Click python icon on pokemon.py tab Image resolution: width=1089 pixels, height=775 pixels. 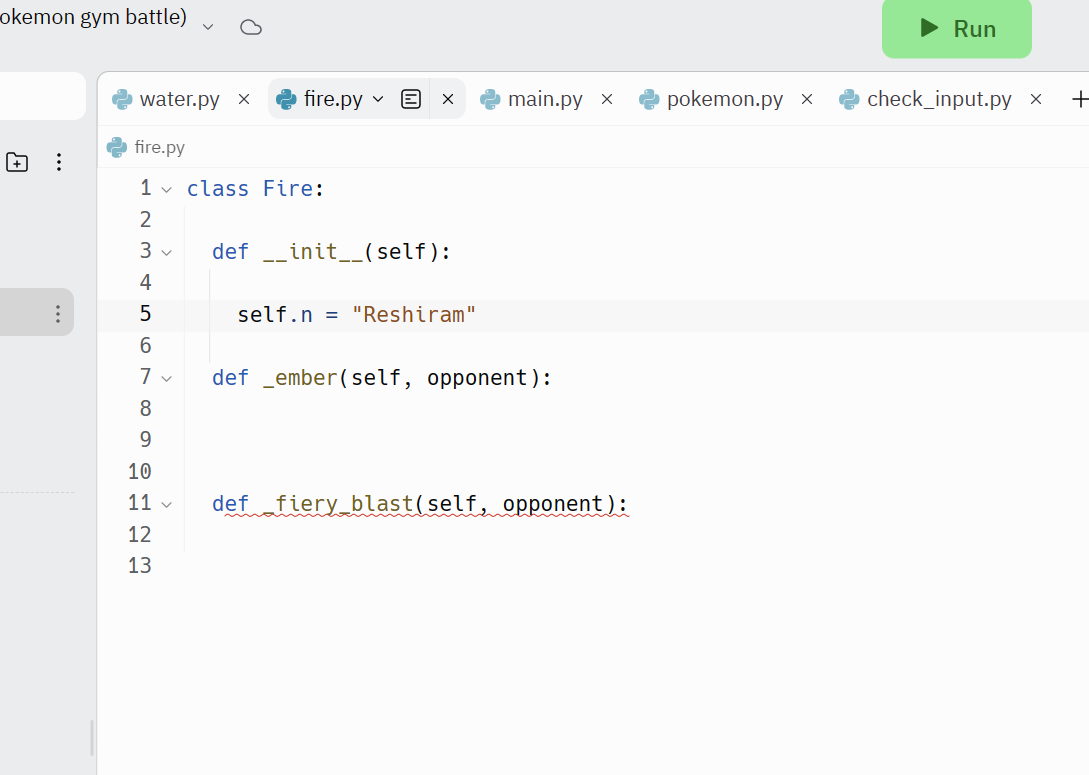pyautogui.click(x=649, y=99)
